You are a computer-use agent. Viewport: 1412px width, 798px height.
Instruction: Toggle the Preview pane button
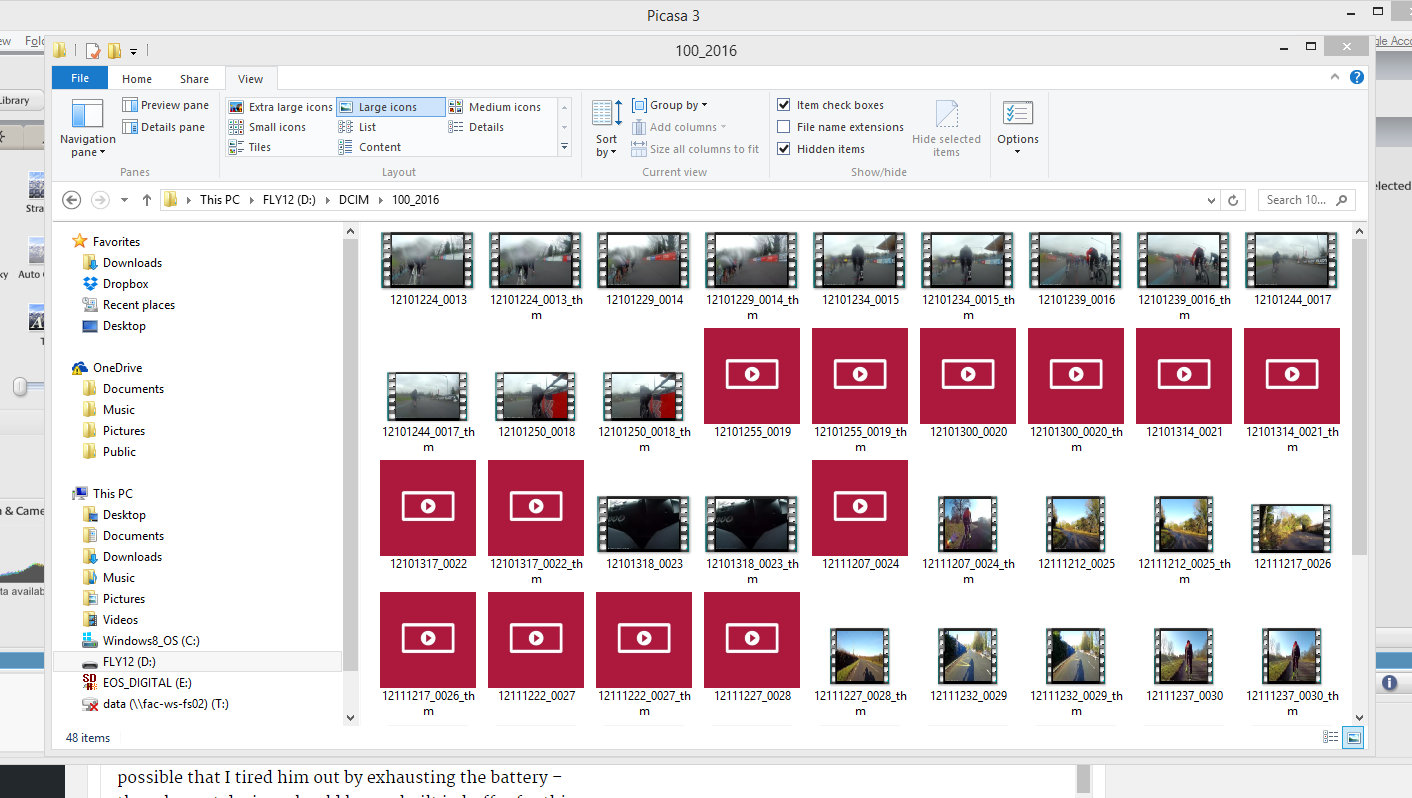pos(166,105)
